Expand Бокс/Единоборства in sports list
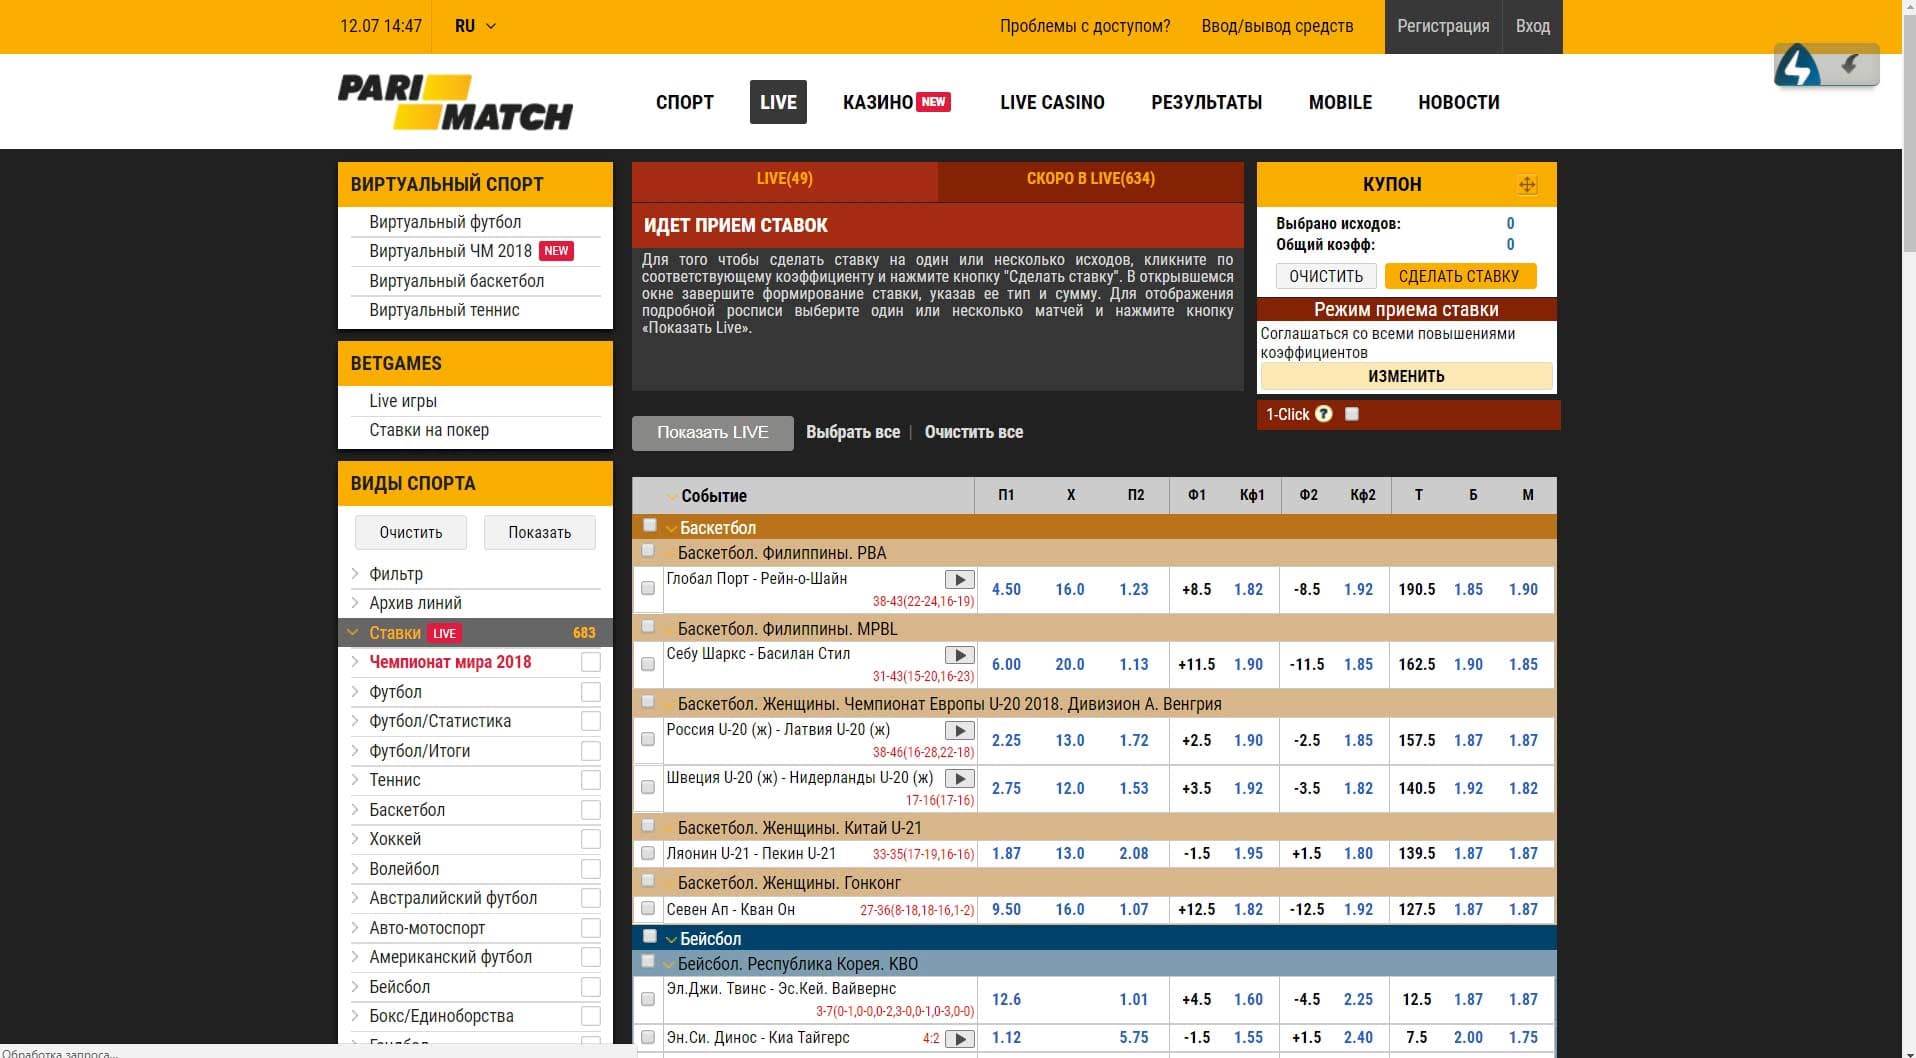The height and width of the screenshot is (1058, 1916). pos(355,1016)
